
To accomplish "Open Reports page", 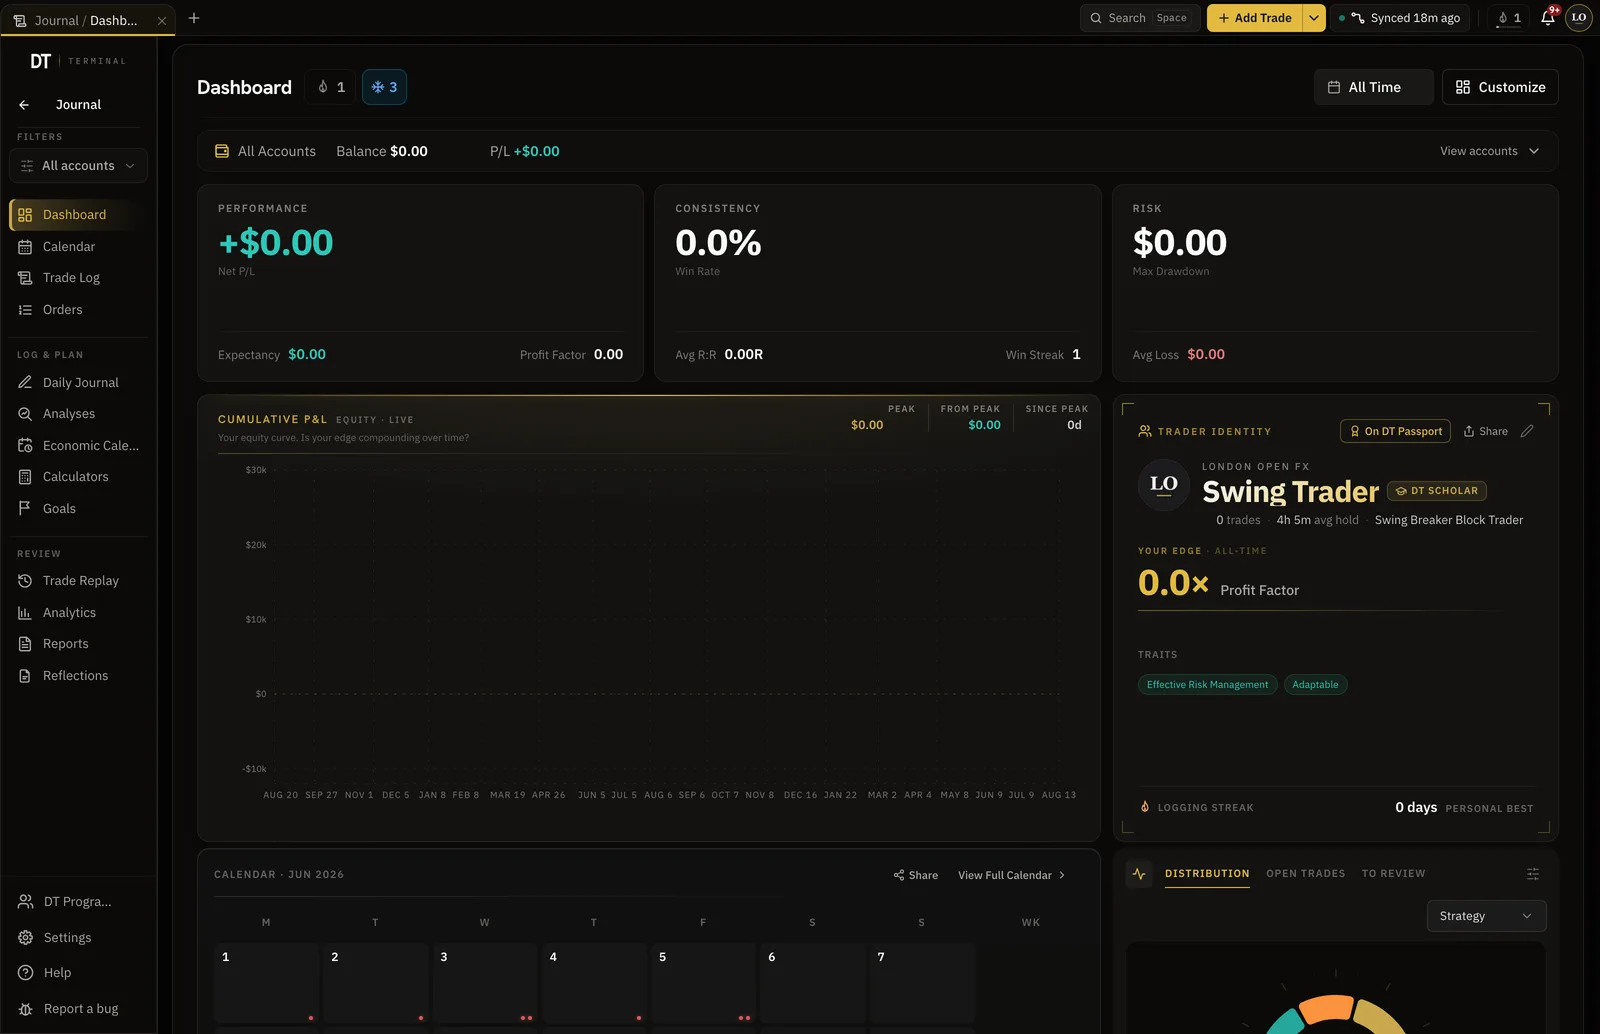I will pyautogui.click(x=78, y=644).
